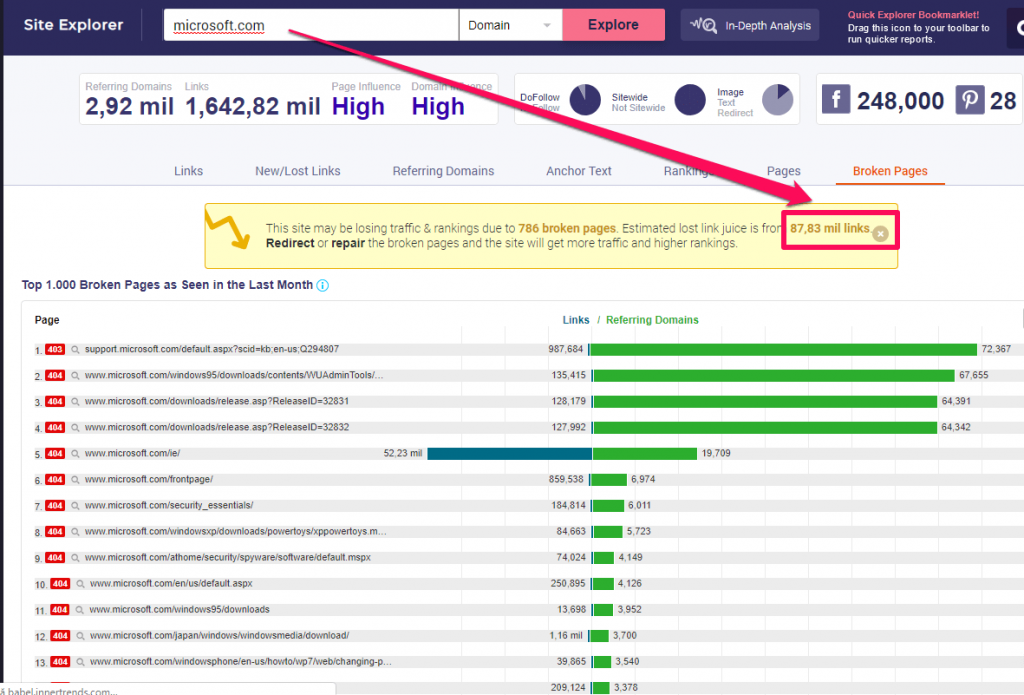Click the Site Explorer logo text
Screen dimensions: 1024x695
(74, 25)
